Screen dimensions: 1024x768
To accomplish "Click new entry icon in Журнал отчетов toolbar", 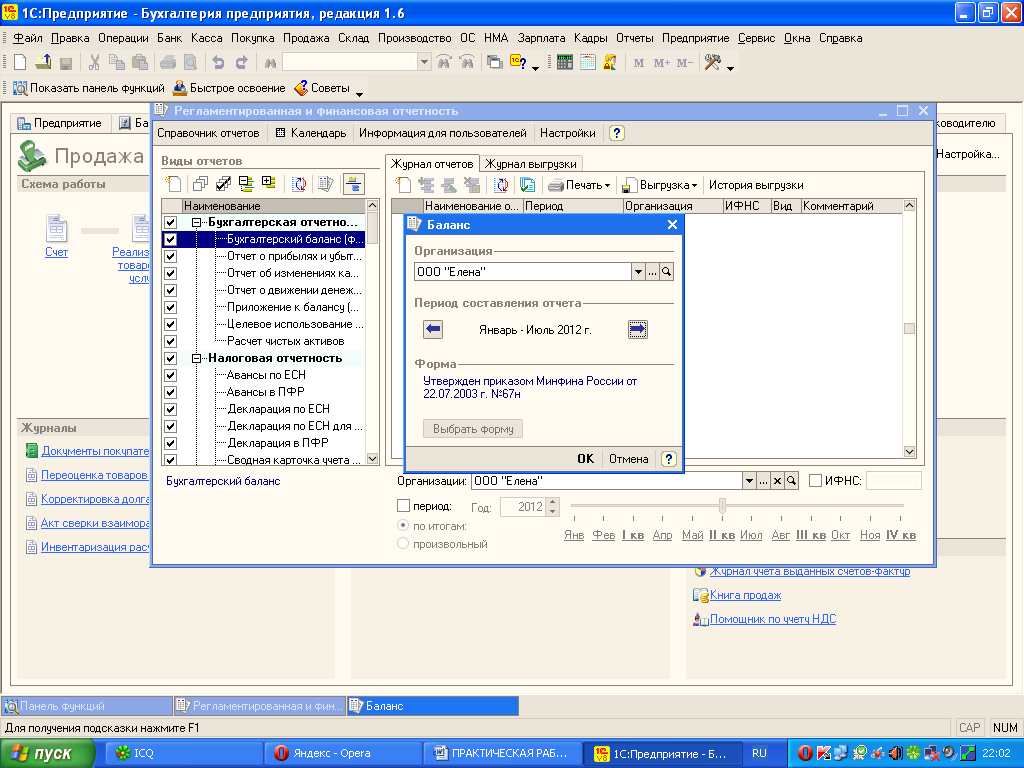I will click(404, 185).
